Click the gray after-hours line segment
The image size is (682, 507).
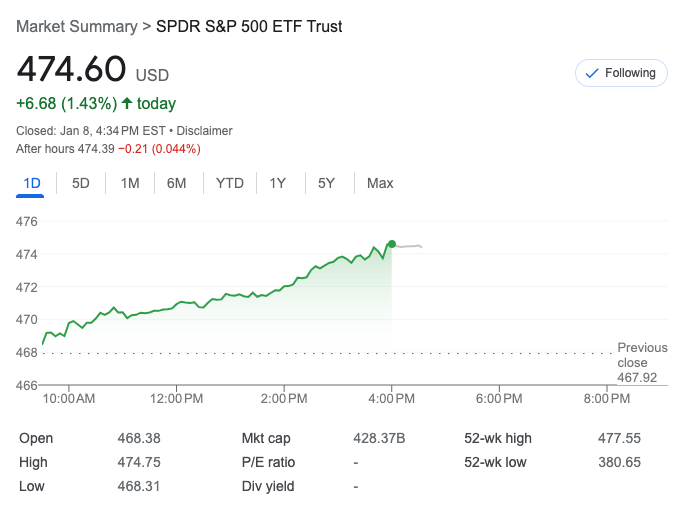pyautogui.click(x=409, y=245)
